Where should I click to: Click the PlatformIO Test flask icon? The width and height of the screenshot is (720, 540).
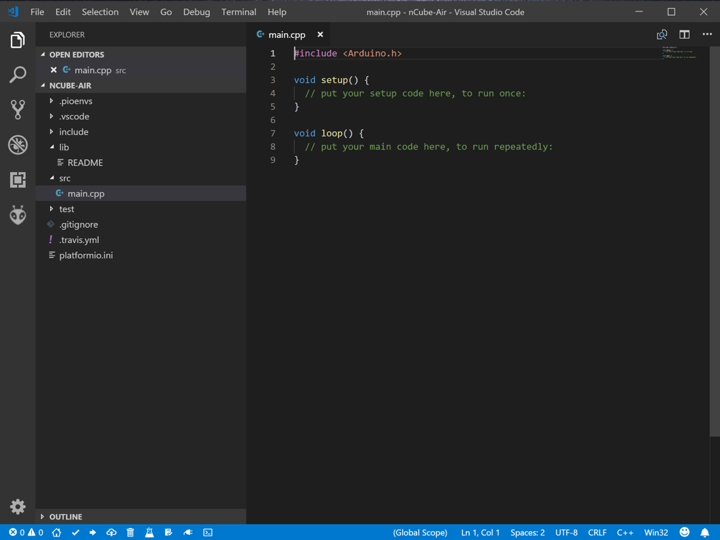[149, 533]
